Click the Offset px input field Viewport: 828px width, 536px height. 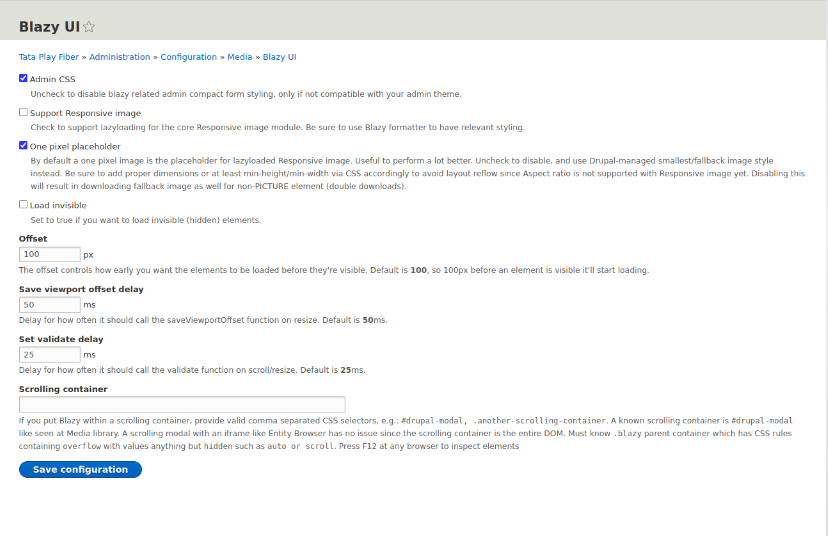tap(50, 255)
